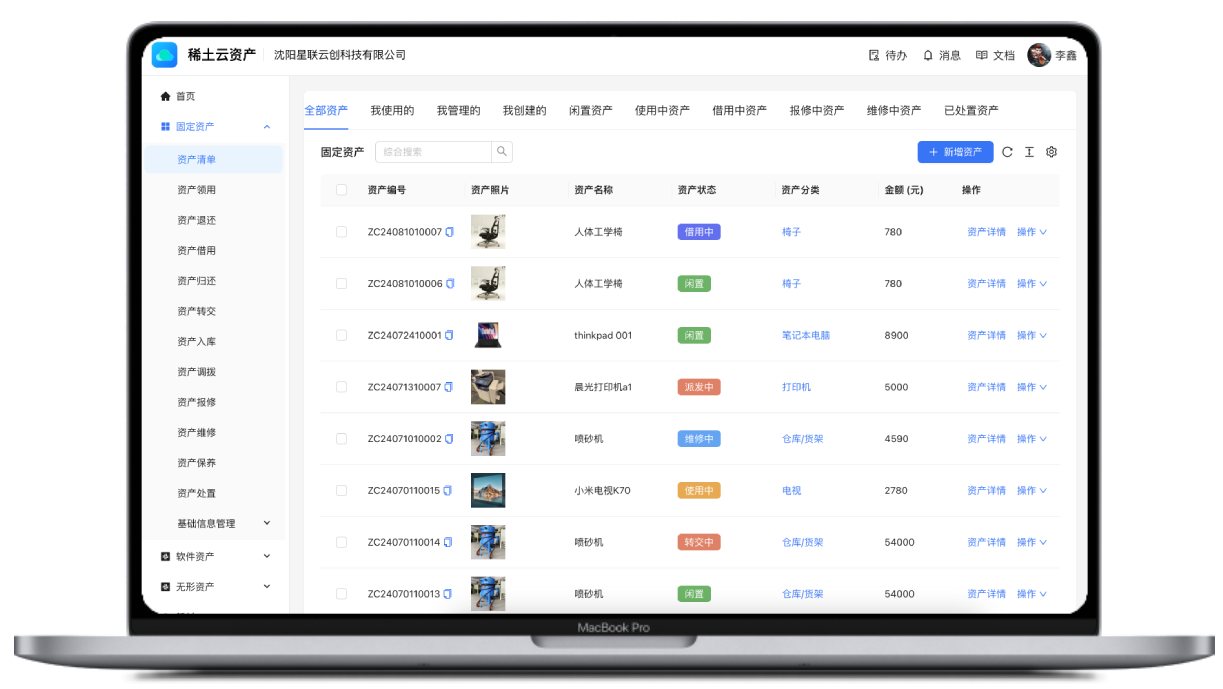Select checkbox for 小米电视K70 row
The width and height of the screenshot is (1223, 689).
[341, 491]
